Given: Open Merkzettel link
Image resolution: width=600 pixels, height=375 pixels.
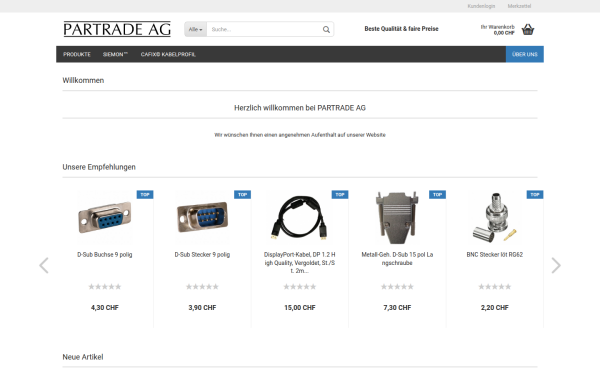Looking at the screenshot, I should click(519, 6).
